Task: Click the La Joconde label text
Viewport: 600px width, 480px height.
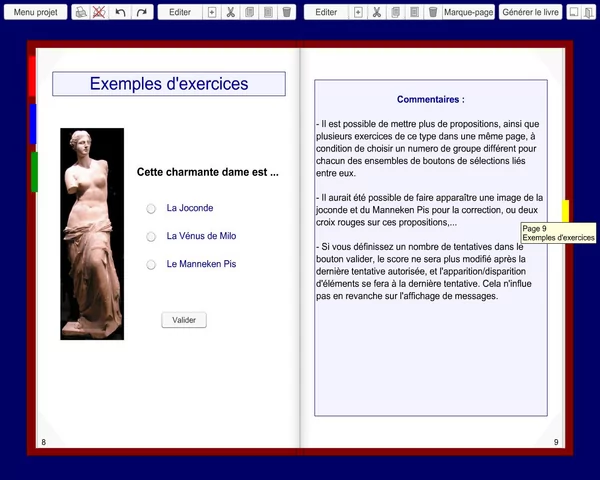Action: 190,208
